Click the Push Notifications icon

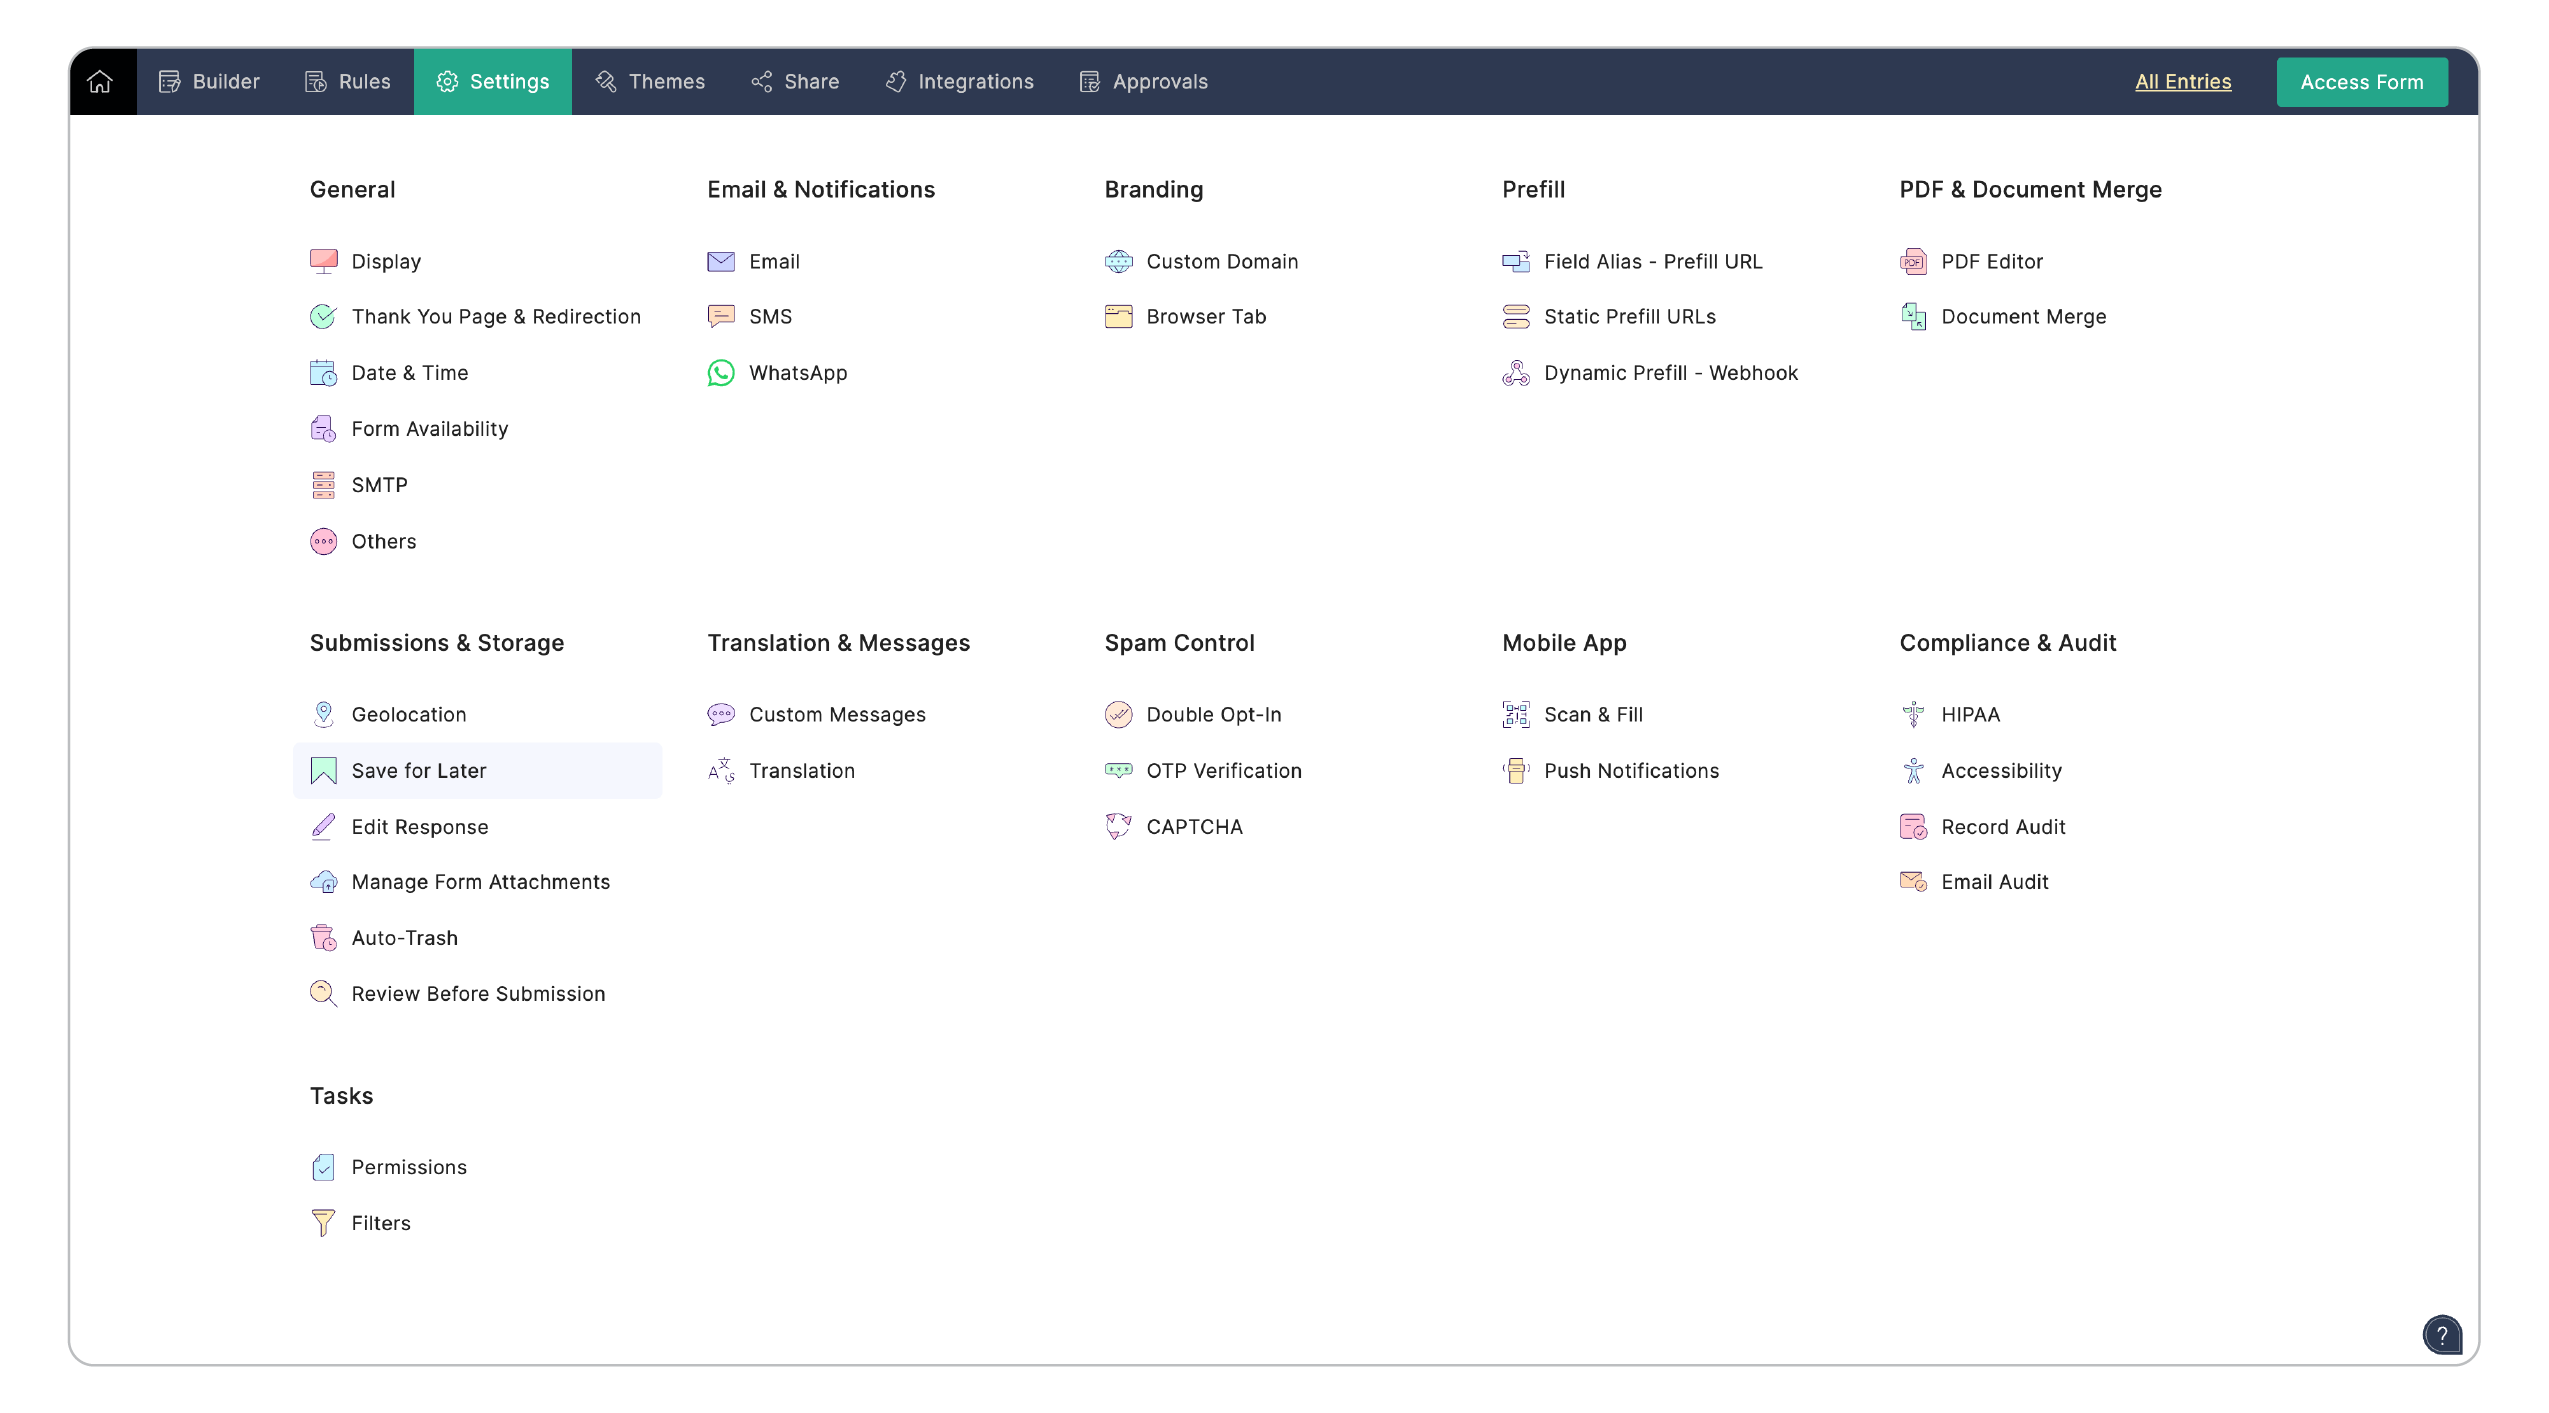[x=1516, y=770]
